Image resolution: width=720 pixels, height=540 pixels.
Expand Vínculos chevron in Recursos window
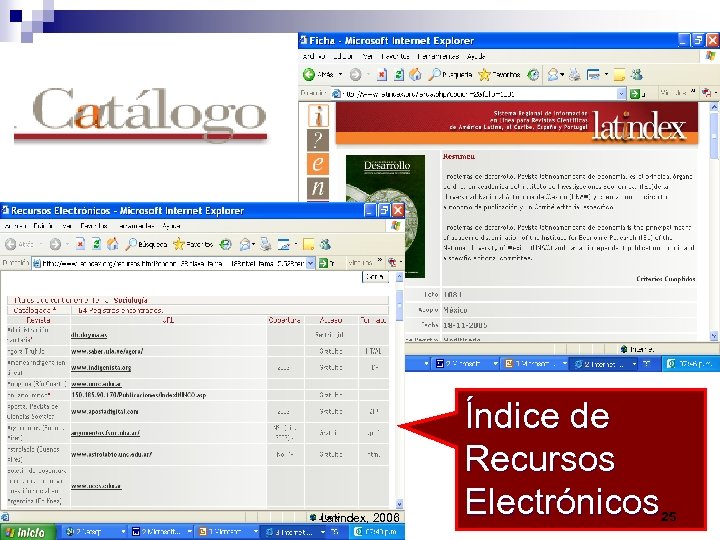pyautogui.click(x=380, y=261)
